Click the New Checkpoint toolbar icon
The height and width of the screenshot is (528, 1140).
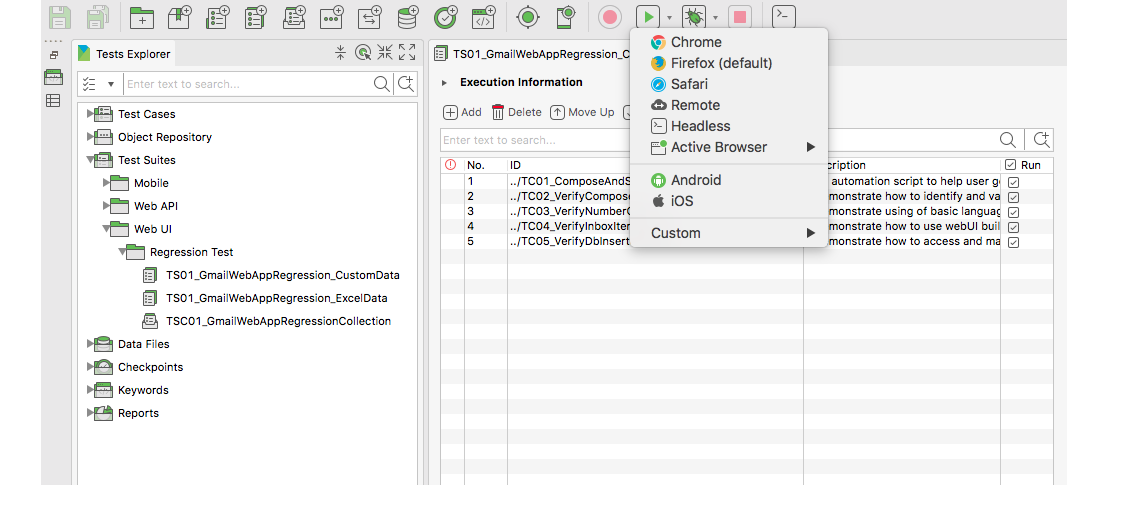pos(446,17)
